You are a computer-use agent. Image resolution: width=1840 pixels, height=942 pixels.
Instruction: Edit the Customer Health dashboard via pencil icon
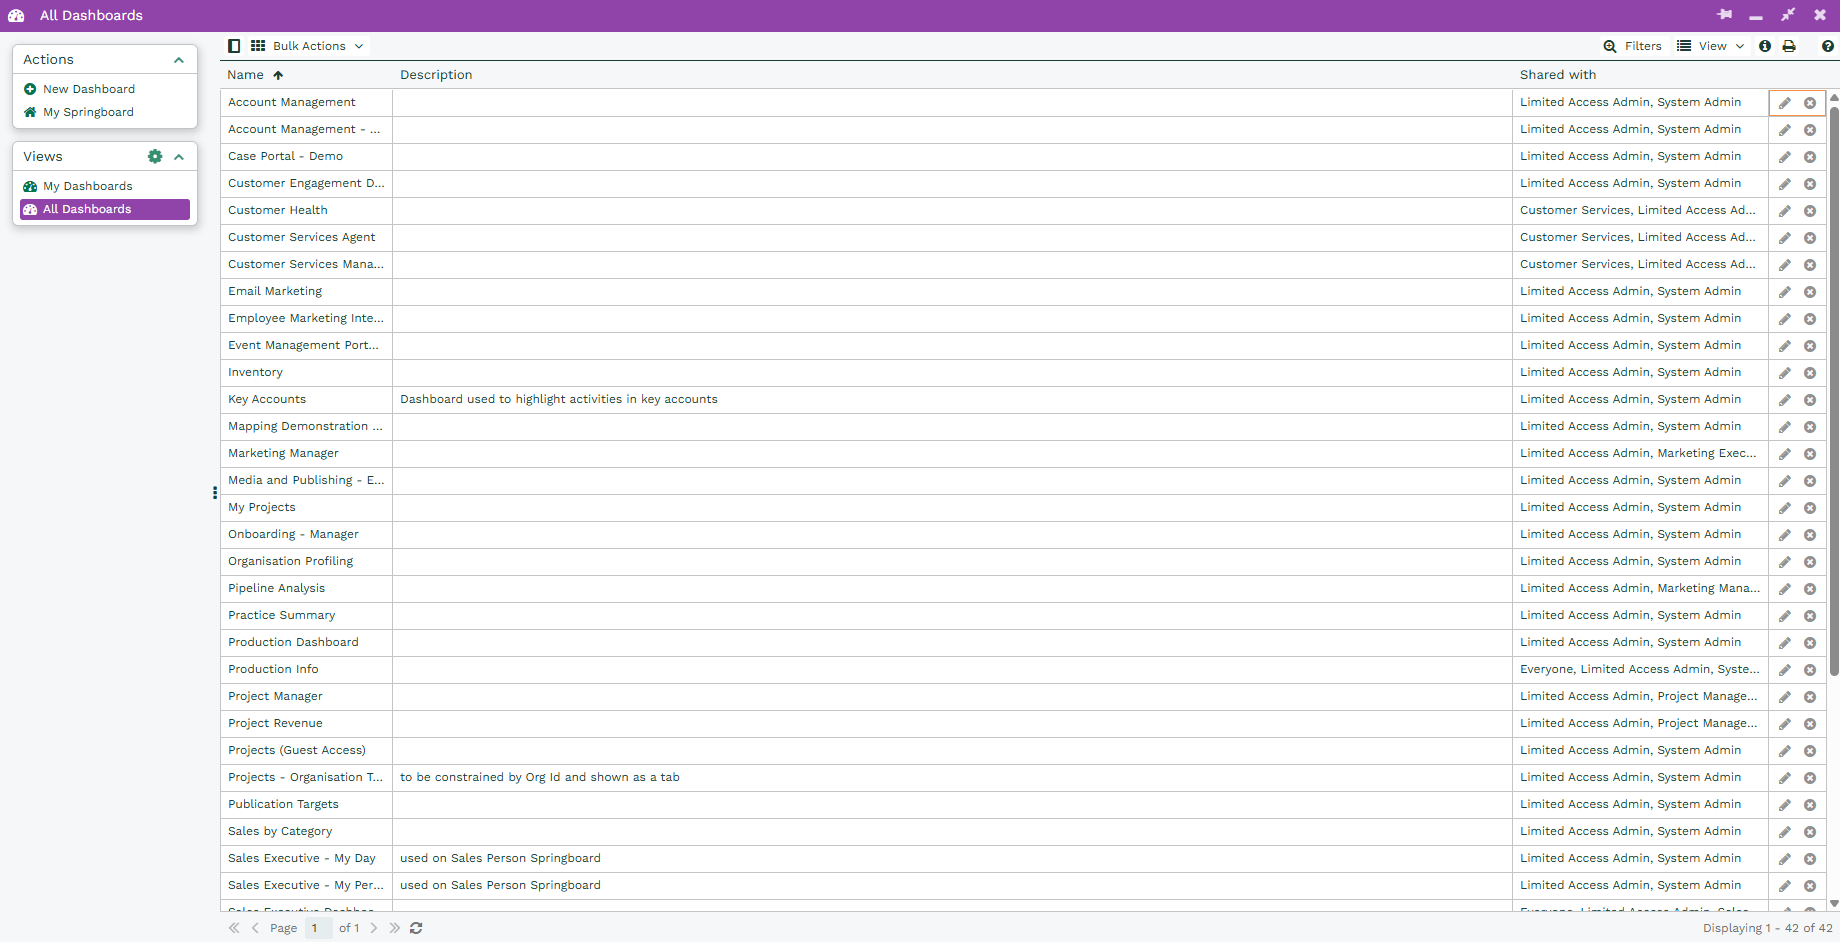coord(1784,211)
